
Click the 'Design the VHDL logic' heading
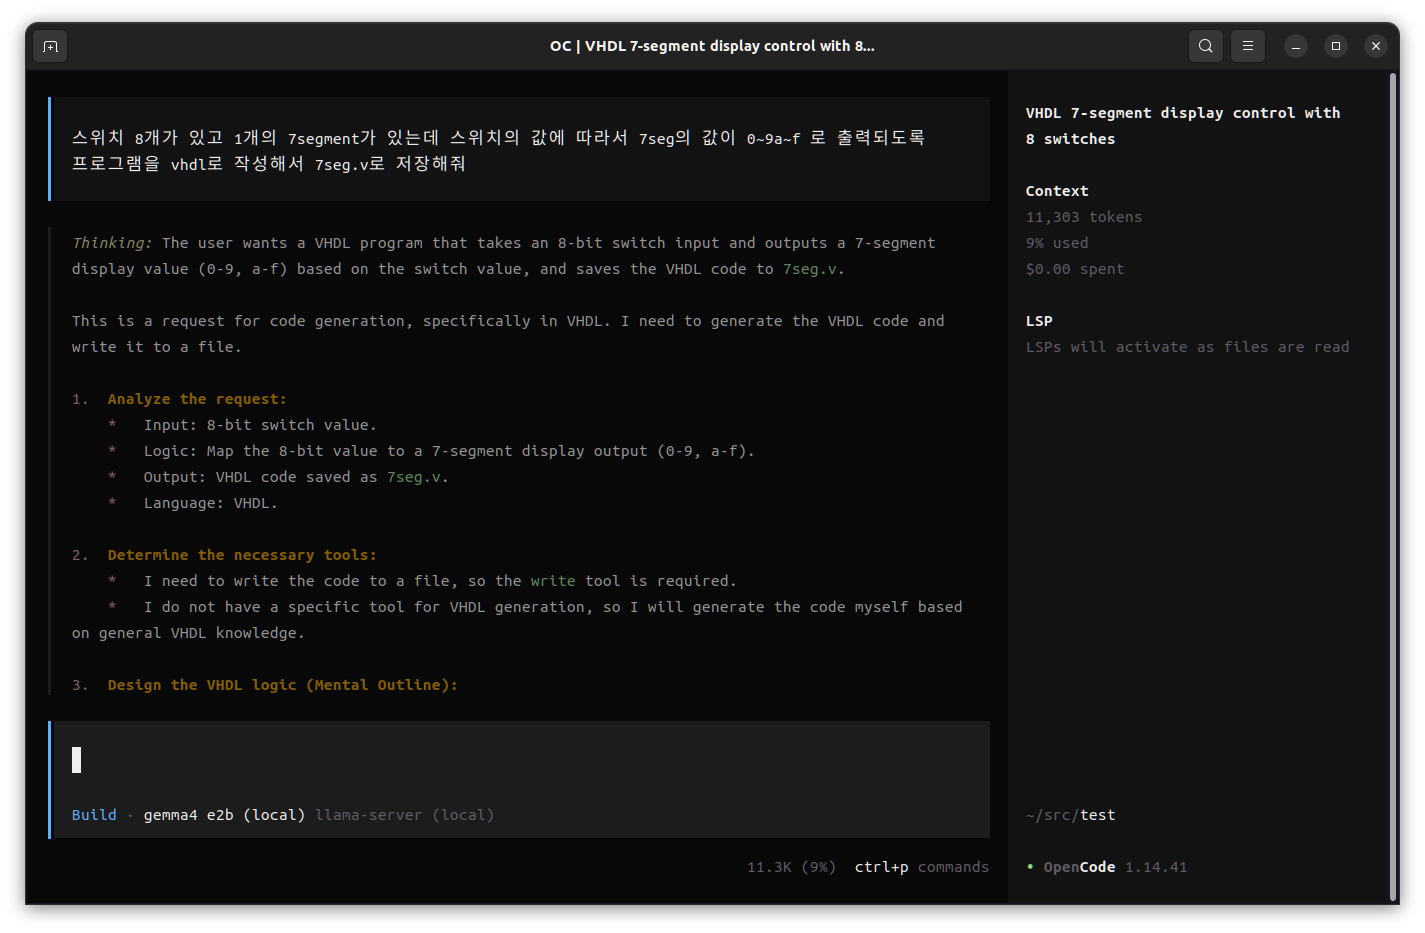[x=282, y=685]
